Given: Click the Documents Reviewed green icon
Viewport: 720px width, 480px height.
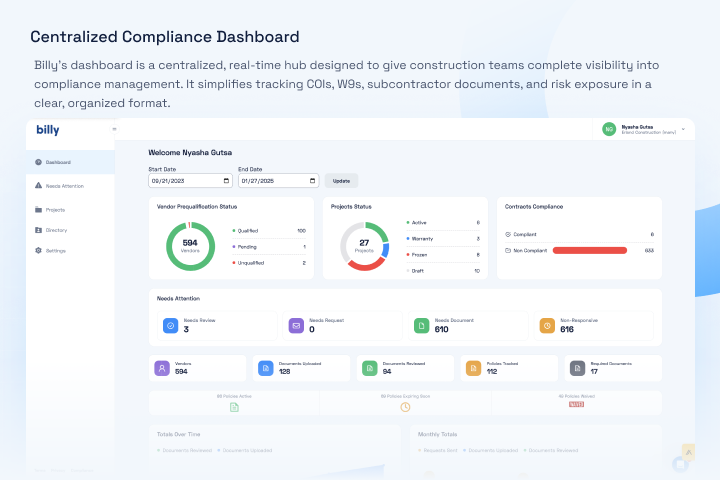Looking at the screenshot, I should point(370,368).
